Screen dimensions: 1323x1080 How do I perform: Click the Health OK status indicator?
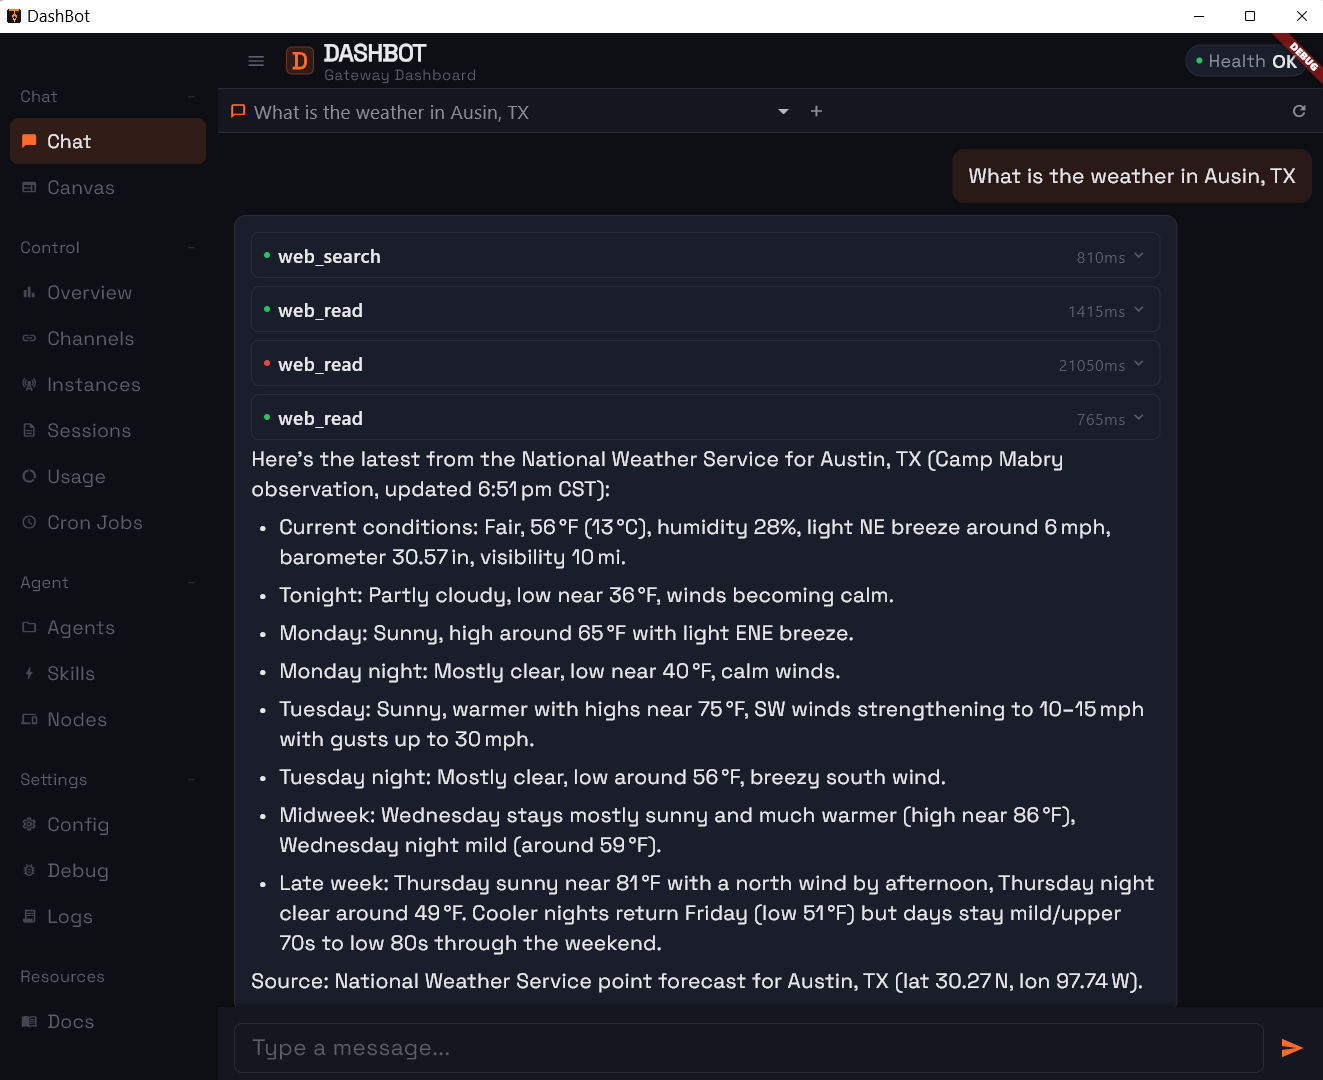coord(1246,60)
